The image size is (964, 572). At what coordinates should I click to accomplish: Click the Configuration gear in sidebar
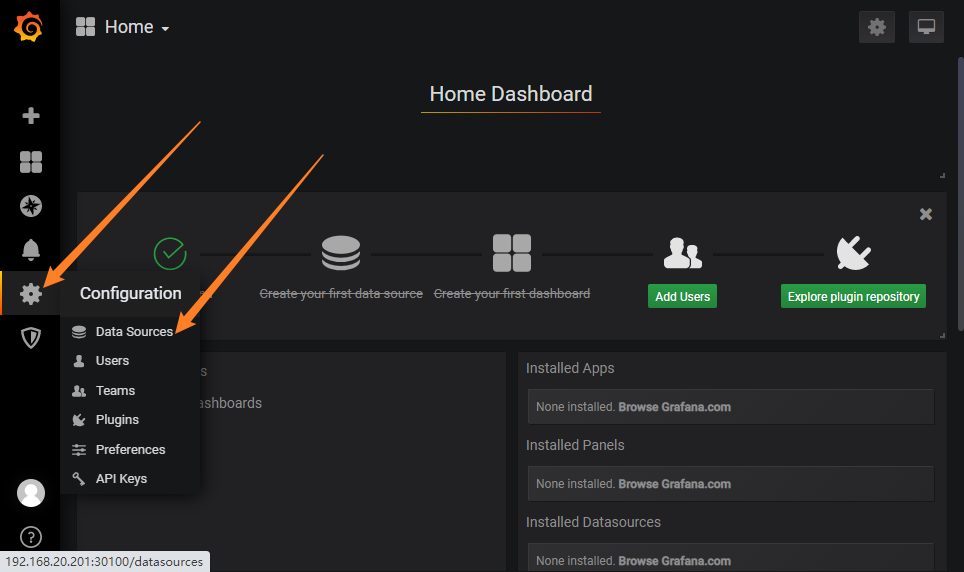point(31,294)
